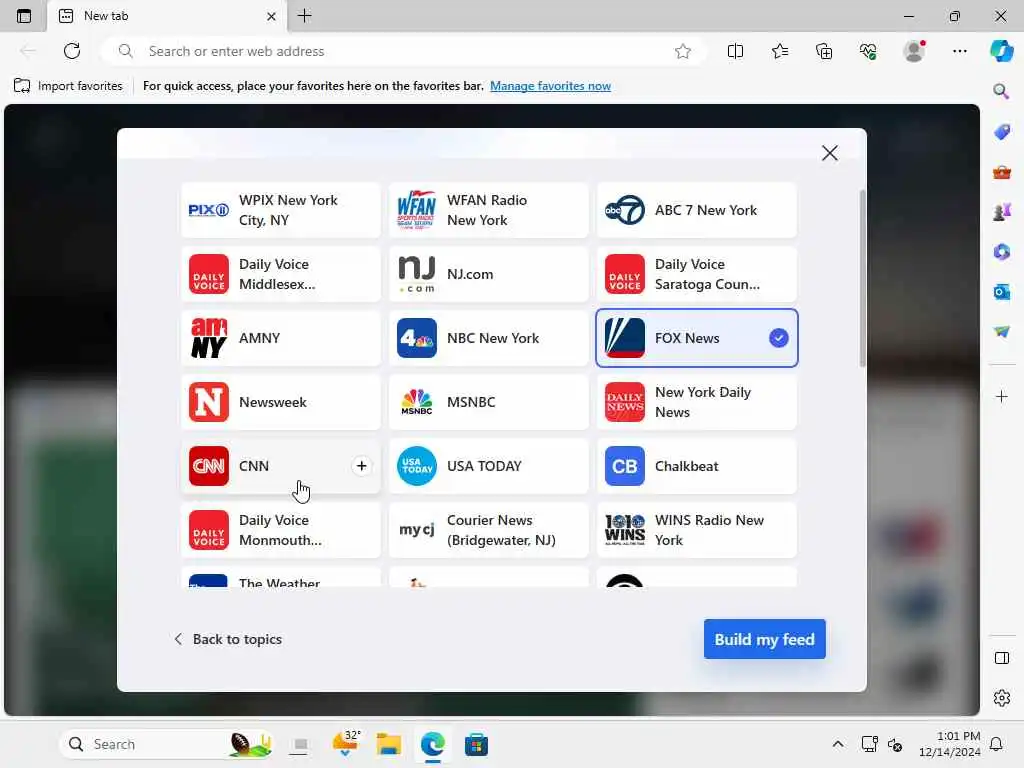
Task: Deselect the checked FOX News source
Action: [697, 338]
